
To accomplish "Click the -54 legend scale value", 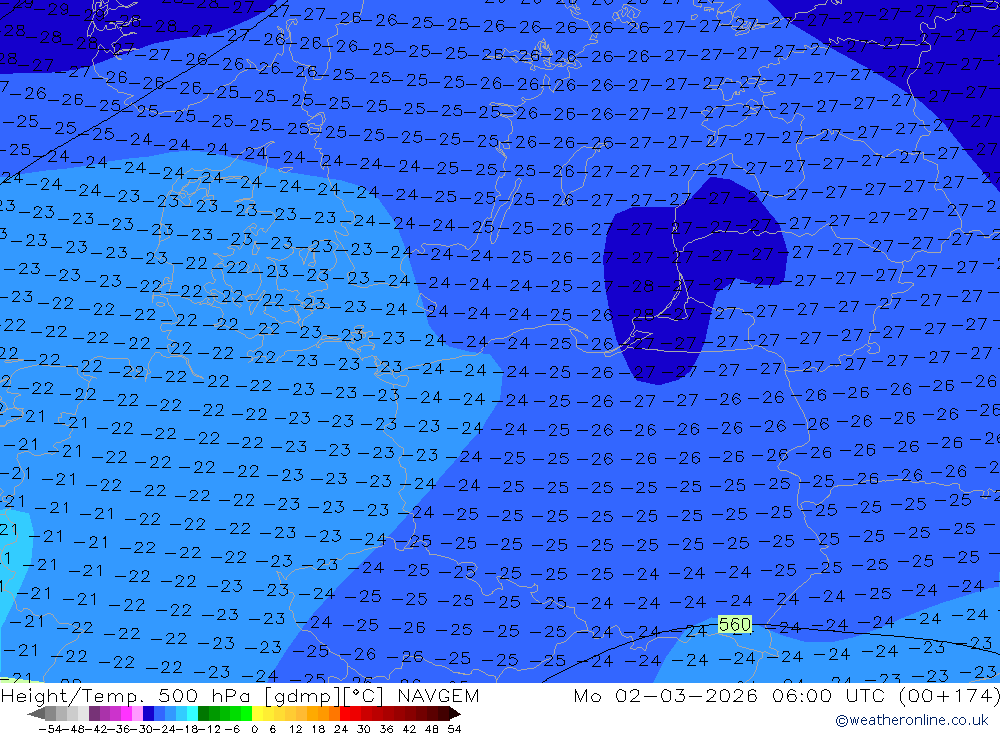I will pyautogui.click(x=50, y=729).
